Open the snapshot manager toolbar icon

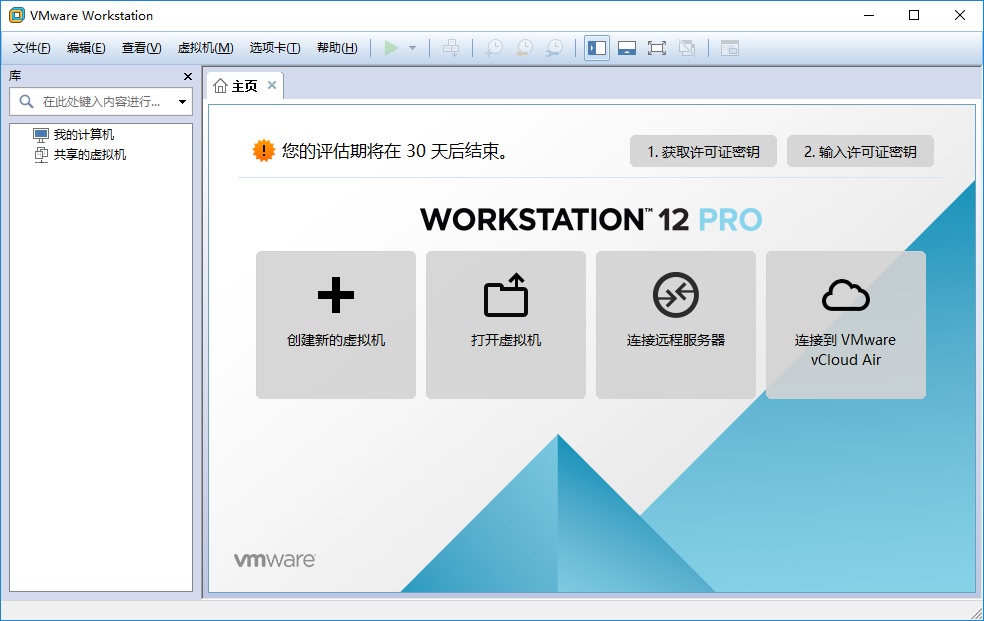tap(554, 48)
